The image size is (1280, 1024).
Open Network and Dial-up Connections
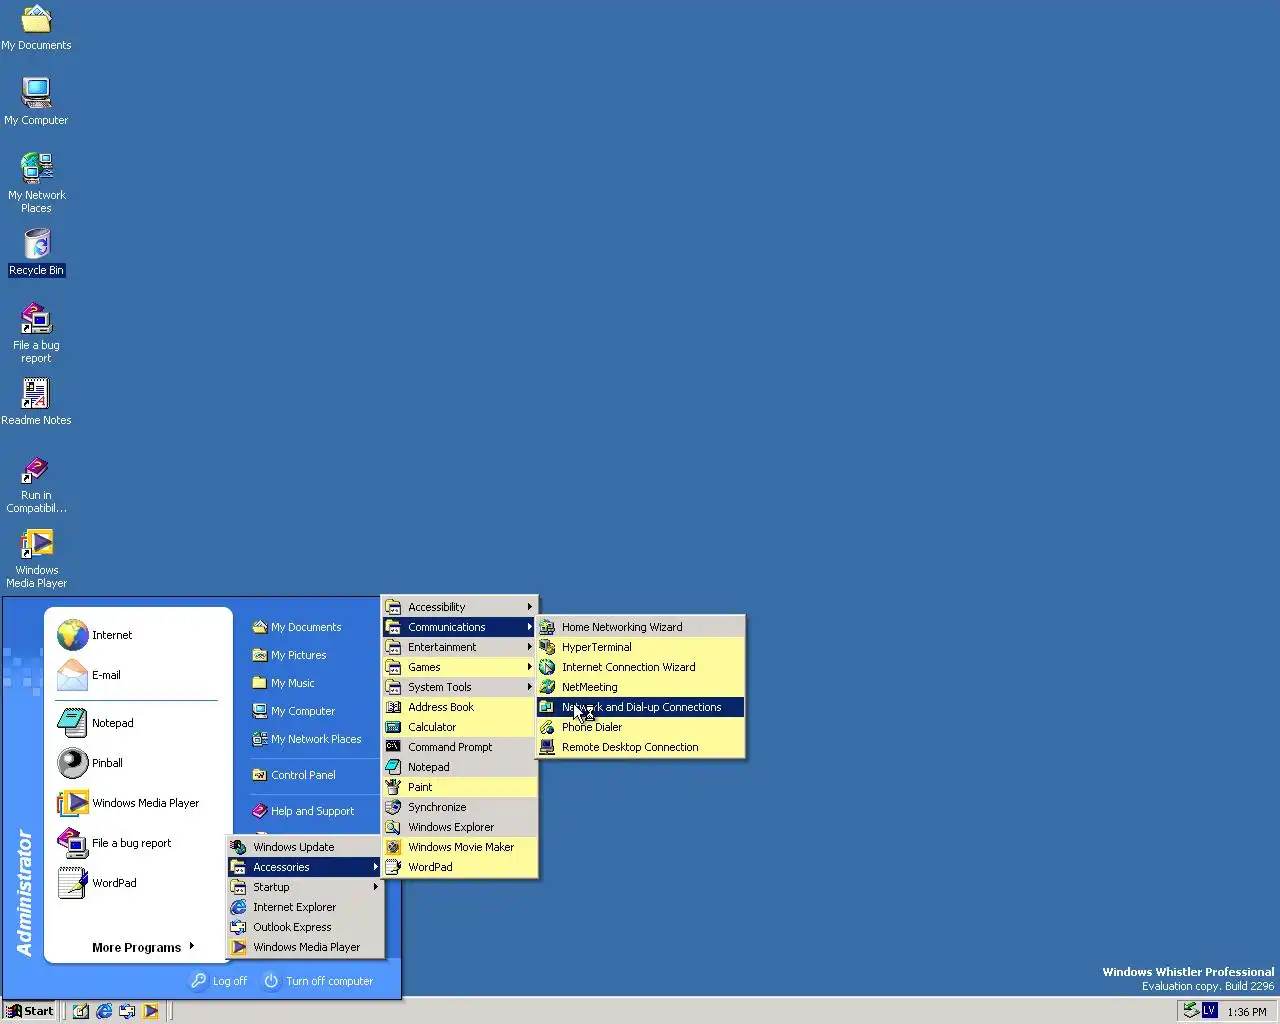(641, 707)
